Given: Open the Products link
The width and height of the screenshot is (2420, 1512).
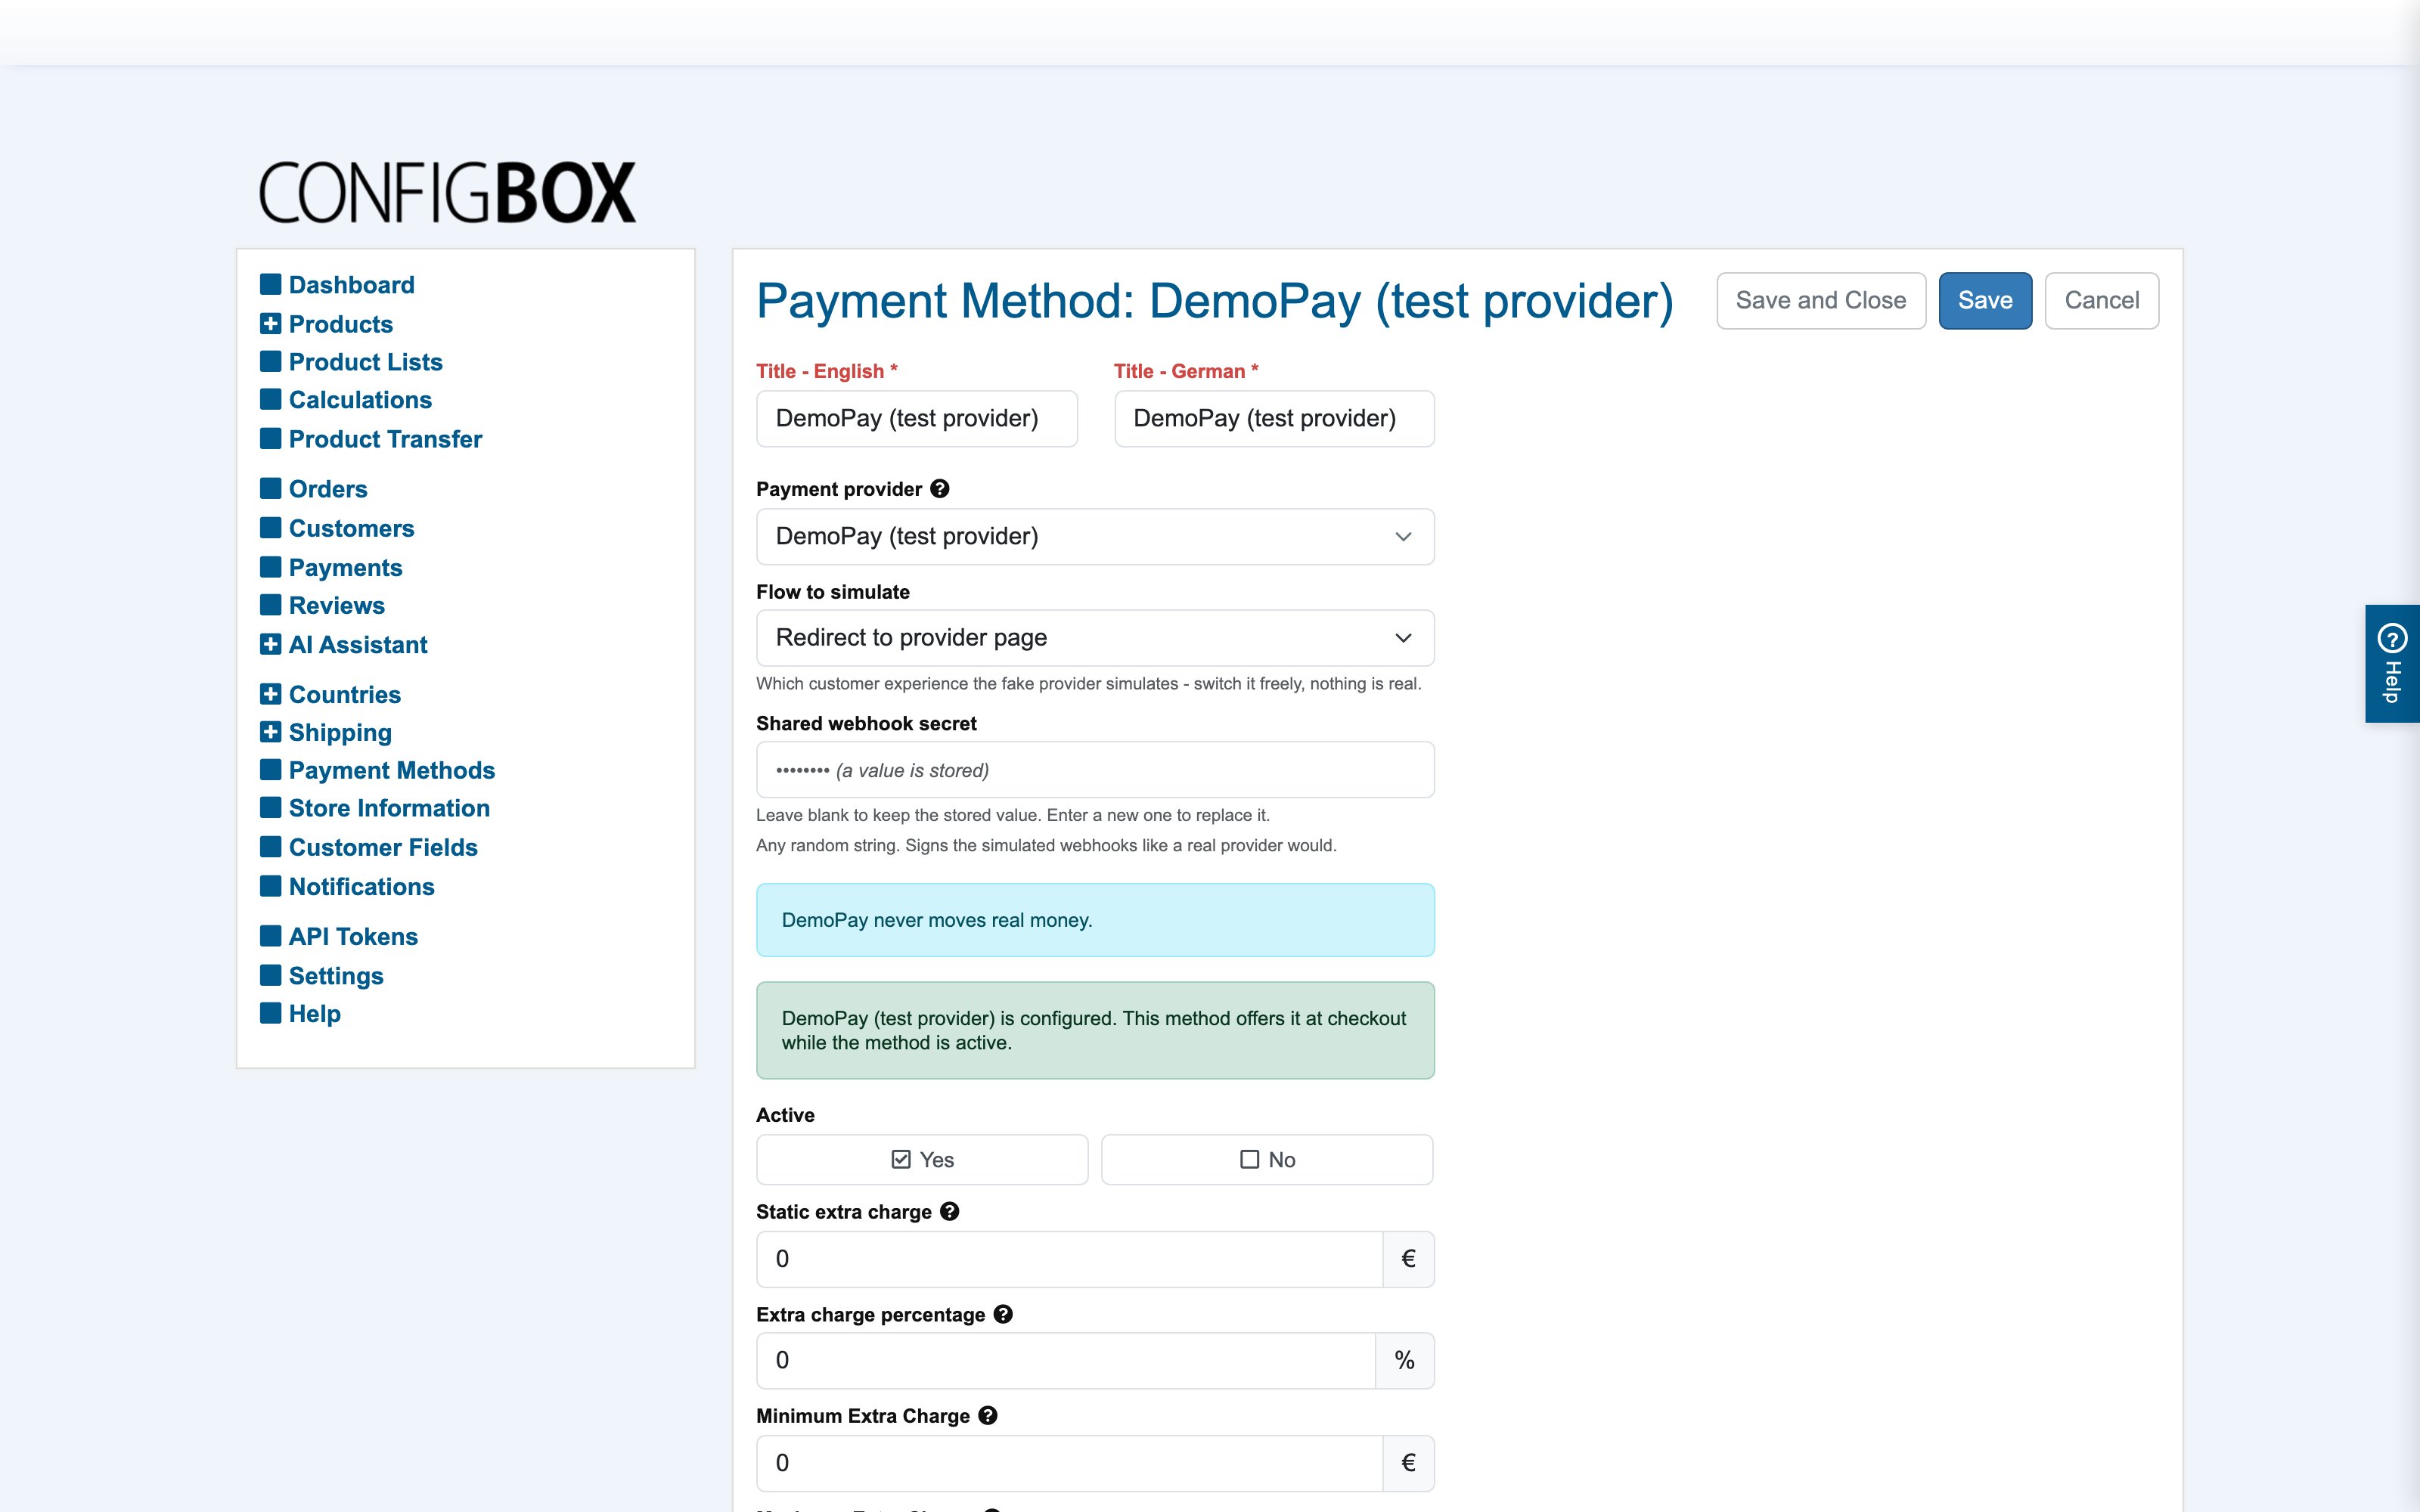Looking at the screenshot, I should tap(340, 324).
